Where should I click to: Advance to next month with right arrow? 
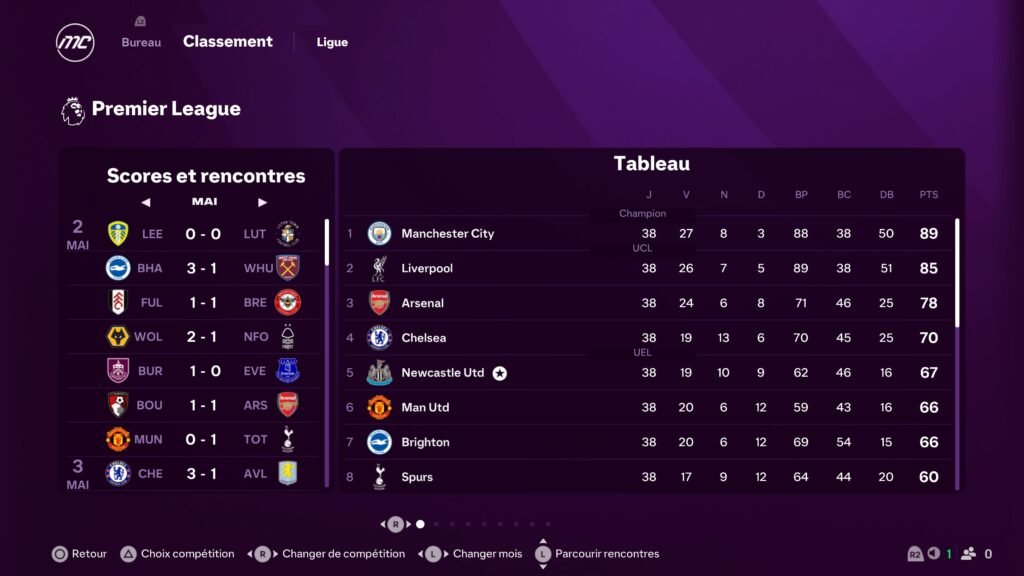(263, 202)
